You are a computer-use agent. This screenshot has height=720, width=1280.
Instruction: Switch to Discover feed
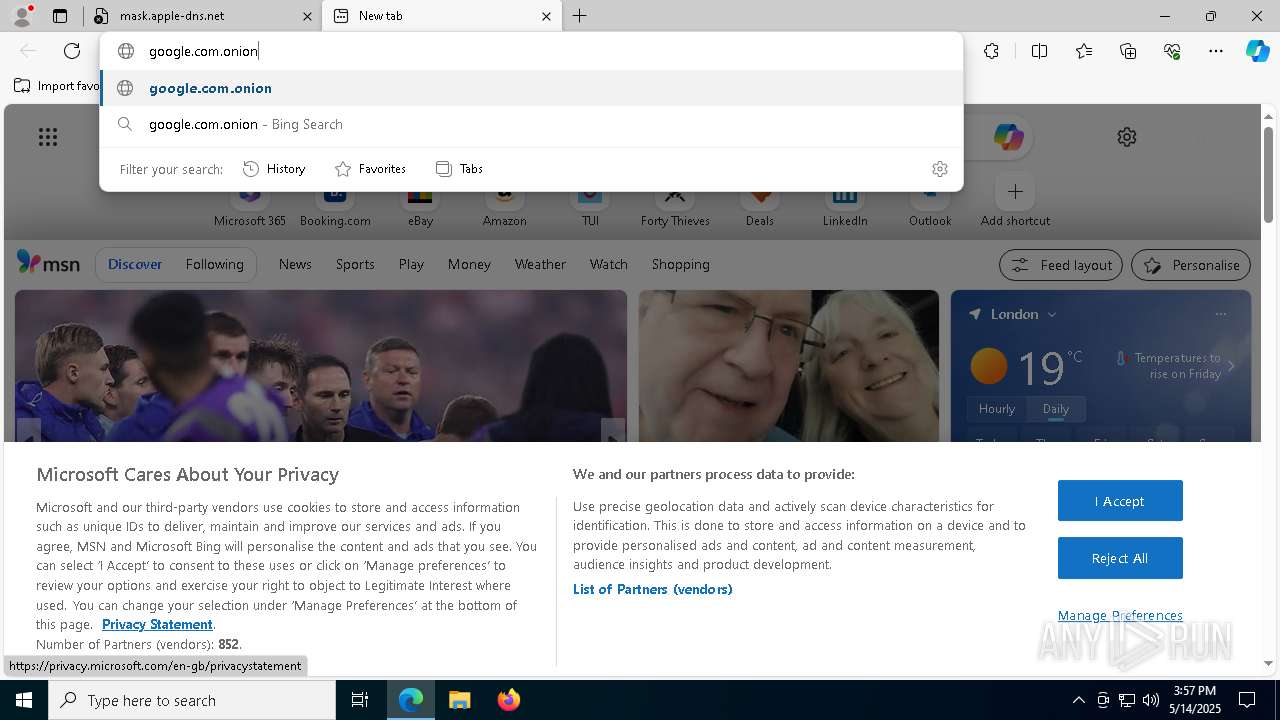(135, 264)
